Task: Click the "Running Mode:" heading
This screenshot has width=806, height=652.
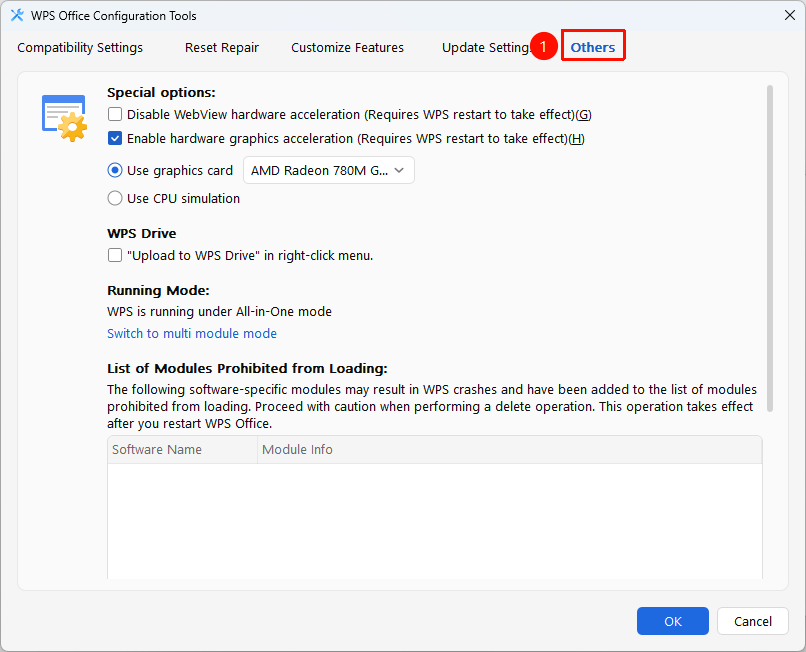Action: 158,291
